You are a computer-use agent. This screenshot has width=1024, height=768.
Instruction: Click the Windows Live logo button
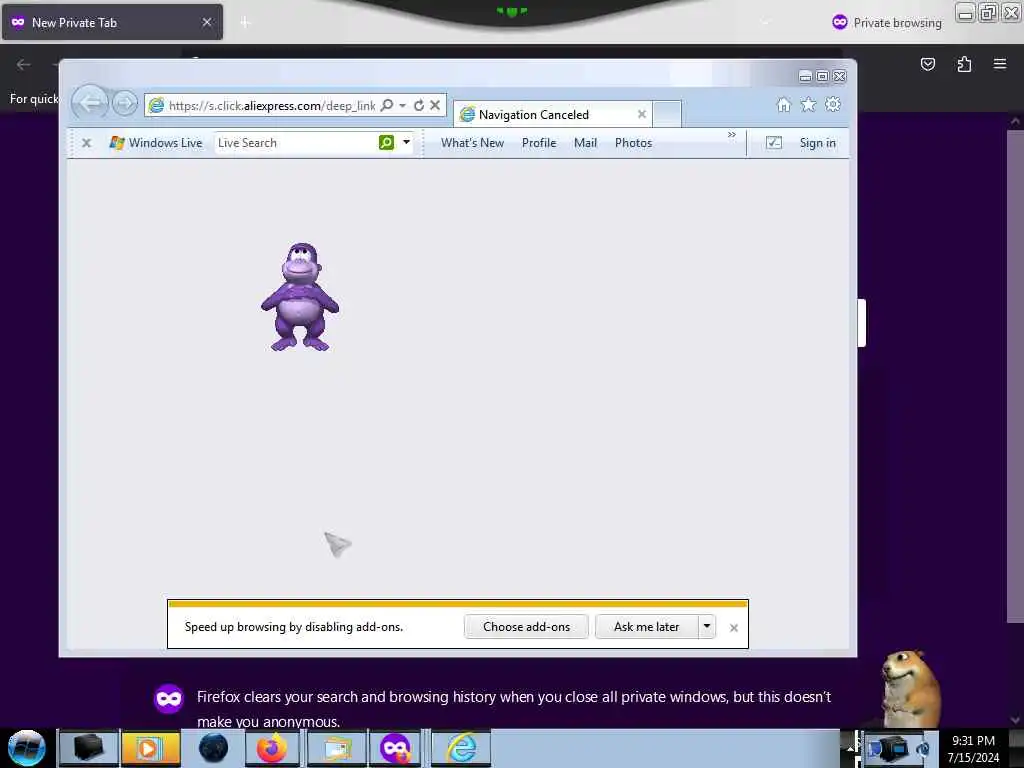pyautogui.click(x=156, y=142)
